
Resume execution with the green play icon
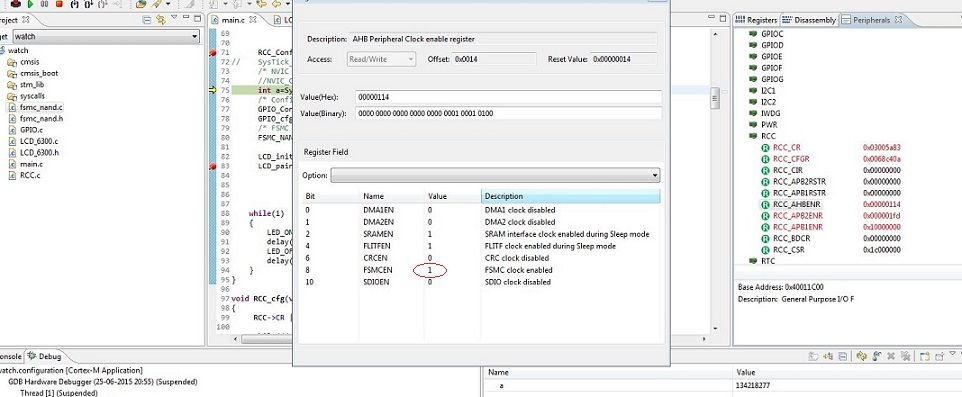(x=30, y=4)
